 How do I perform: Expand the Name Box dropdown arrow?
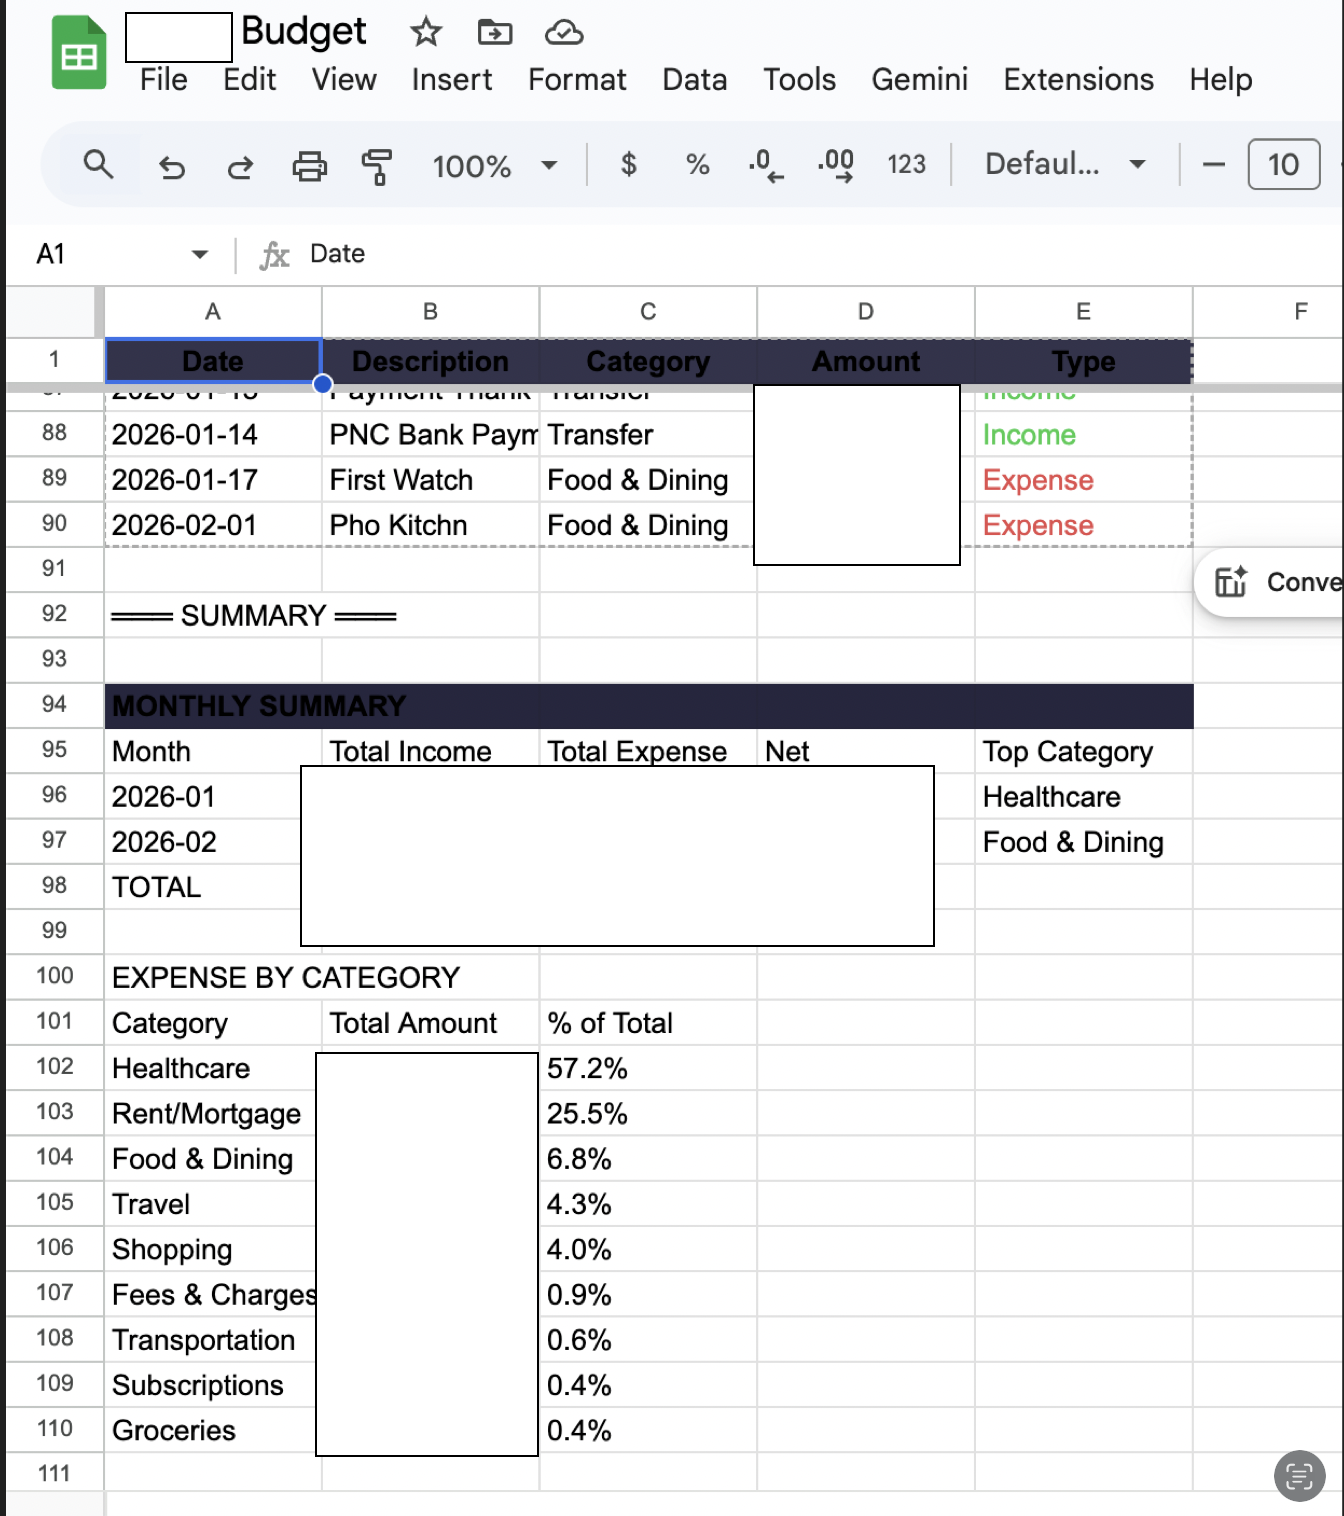[x=200, y=254]
